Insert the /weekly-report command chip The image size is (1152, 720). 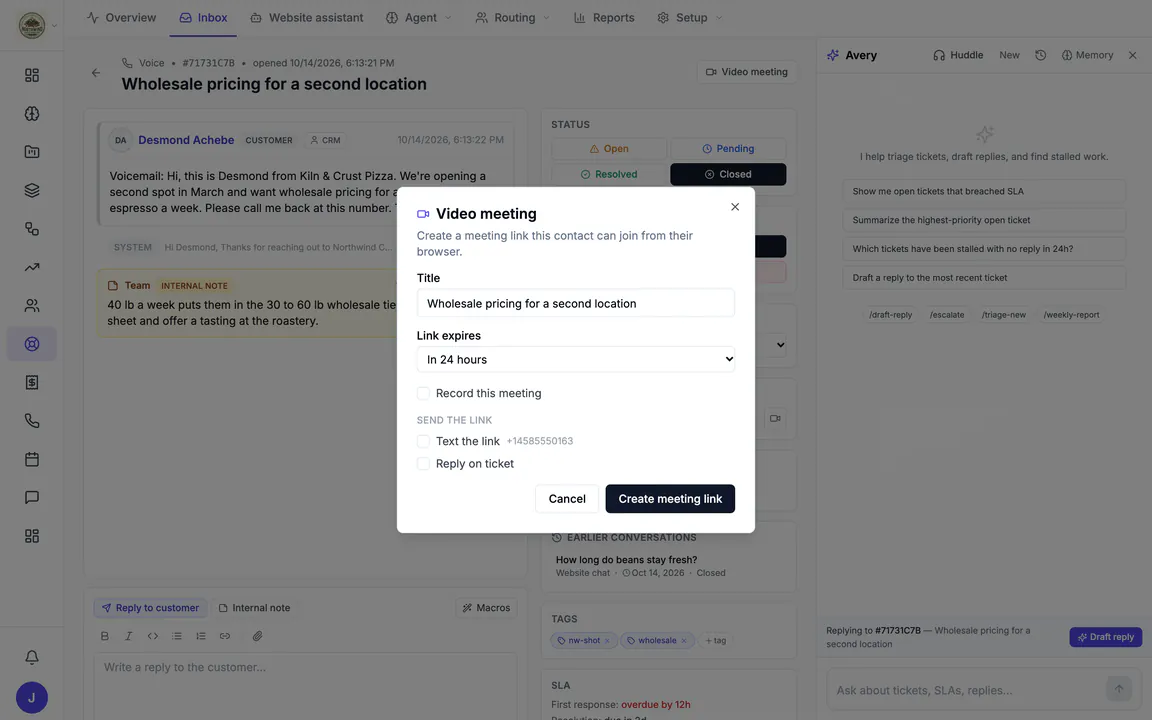coord(1071,314)
